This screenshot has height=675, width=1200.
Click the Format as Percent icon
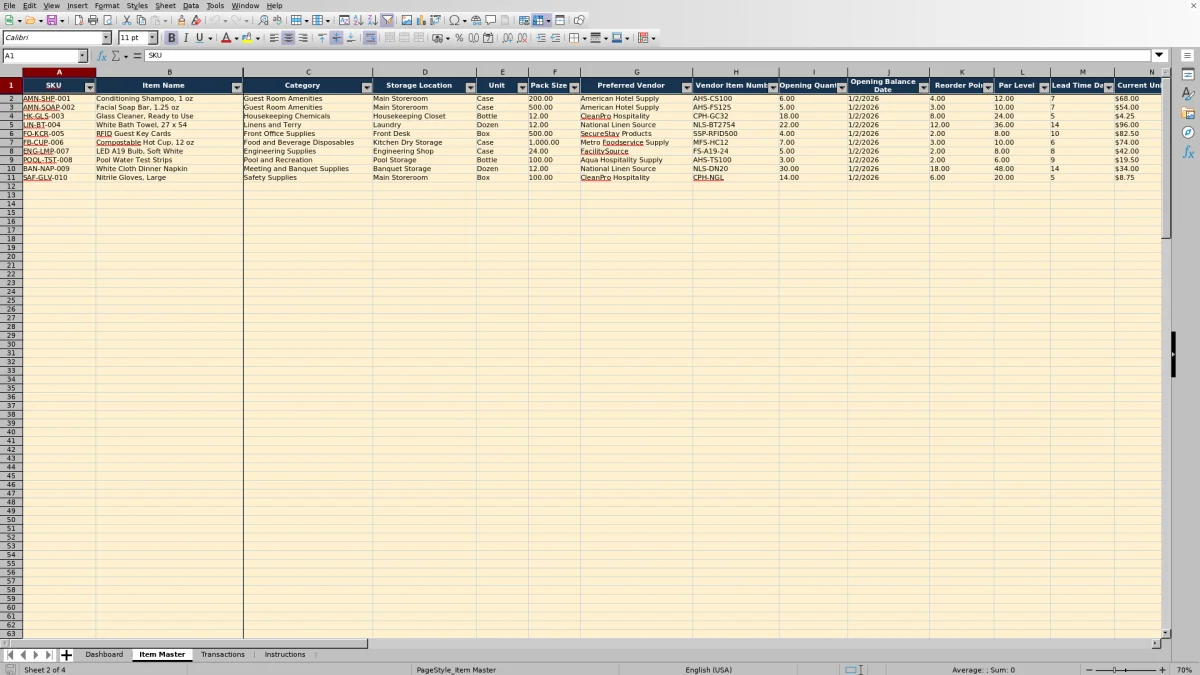click(459, 38)
